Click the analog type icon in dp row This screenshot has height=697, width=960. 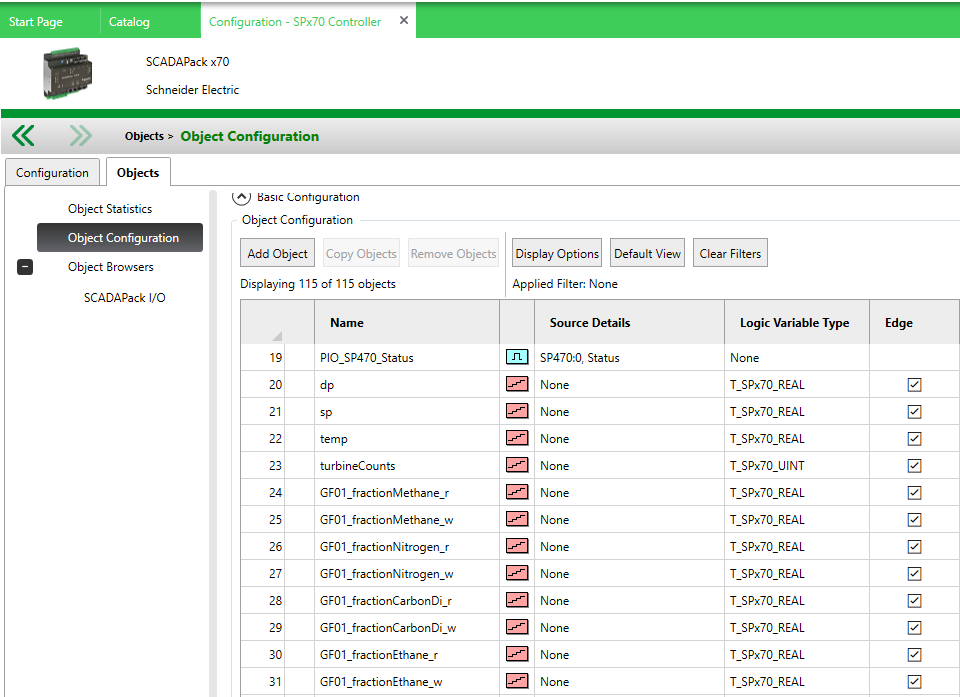pos(517,384)
